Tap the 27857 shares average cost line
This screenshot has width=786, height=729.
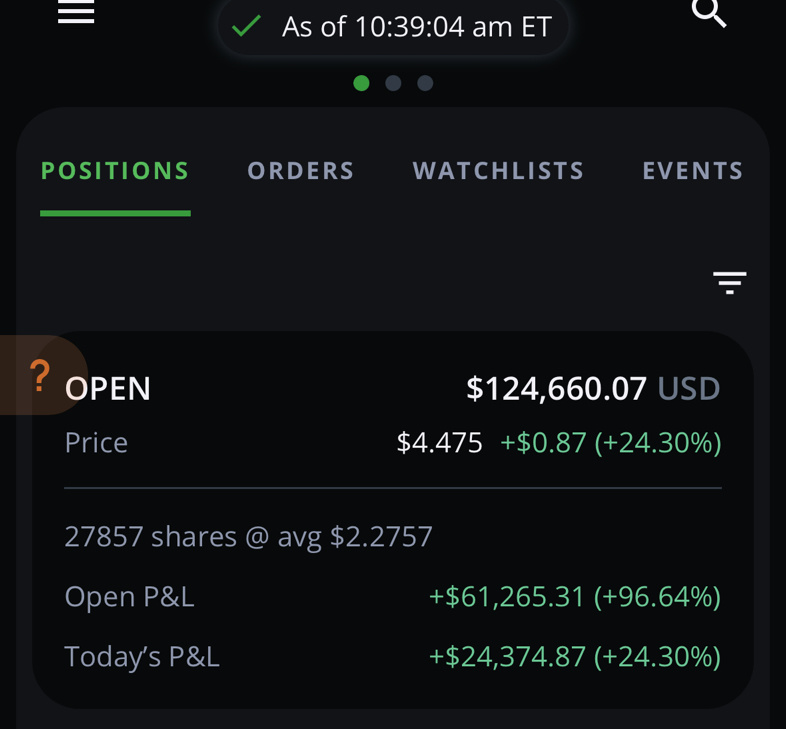(x=249, y=537)
